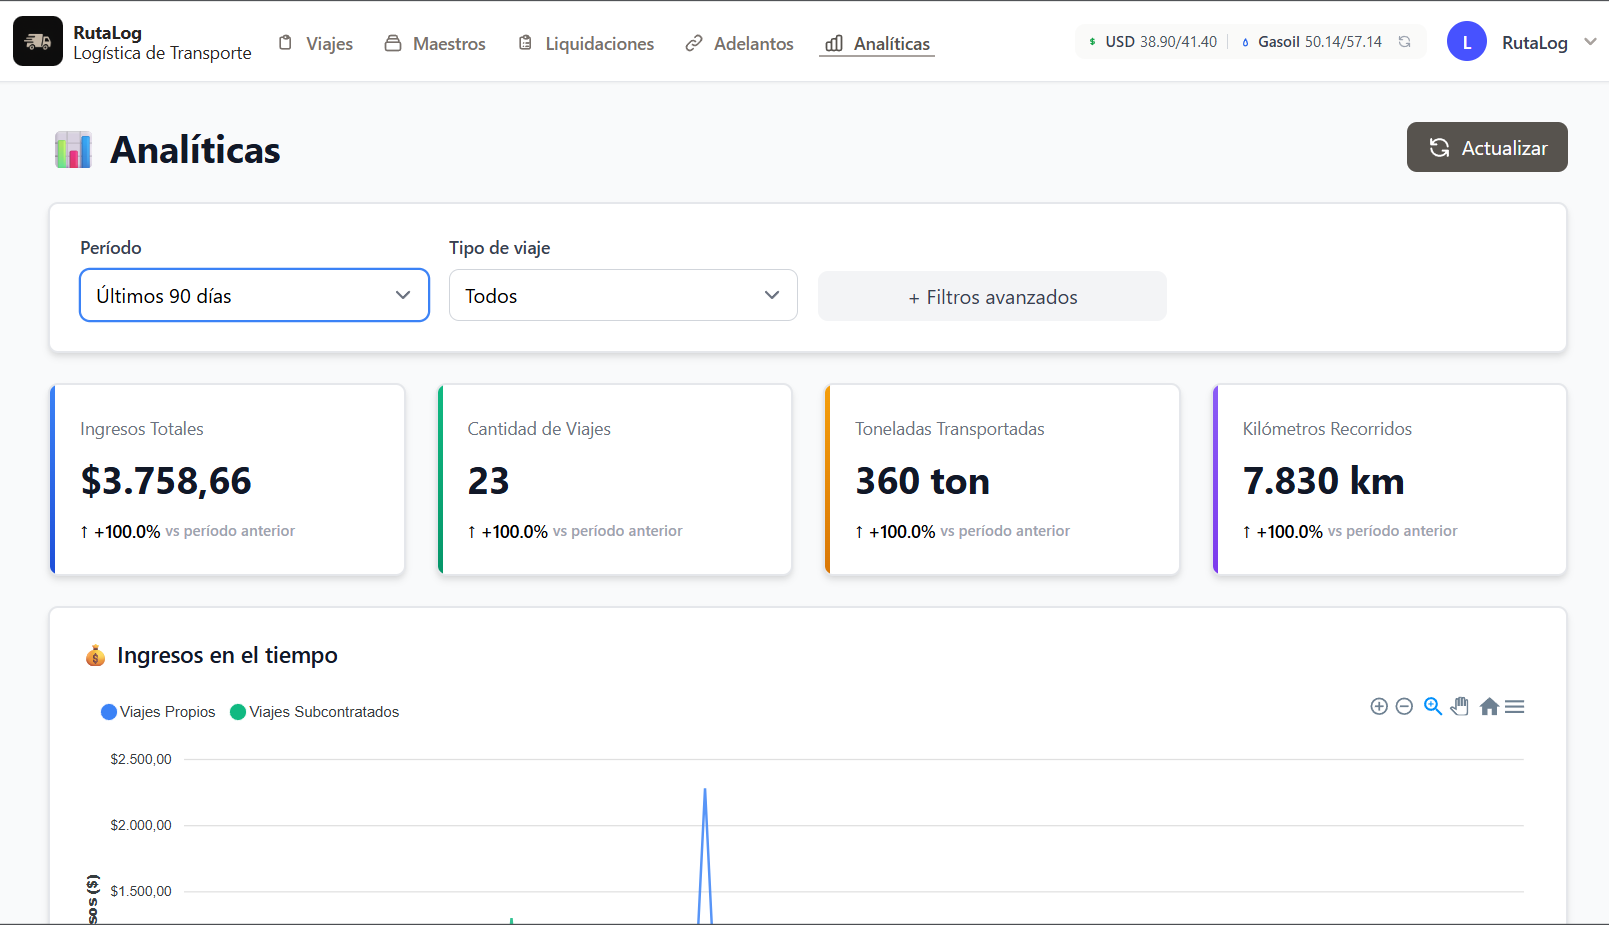Click the 360 ton value
1609x925 pixels.
pyautogui.click(x=922, y=481)
